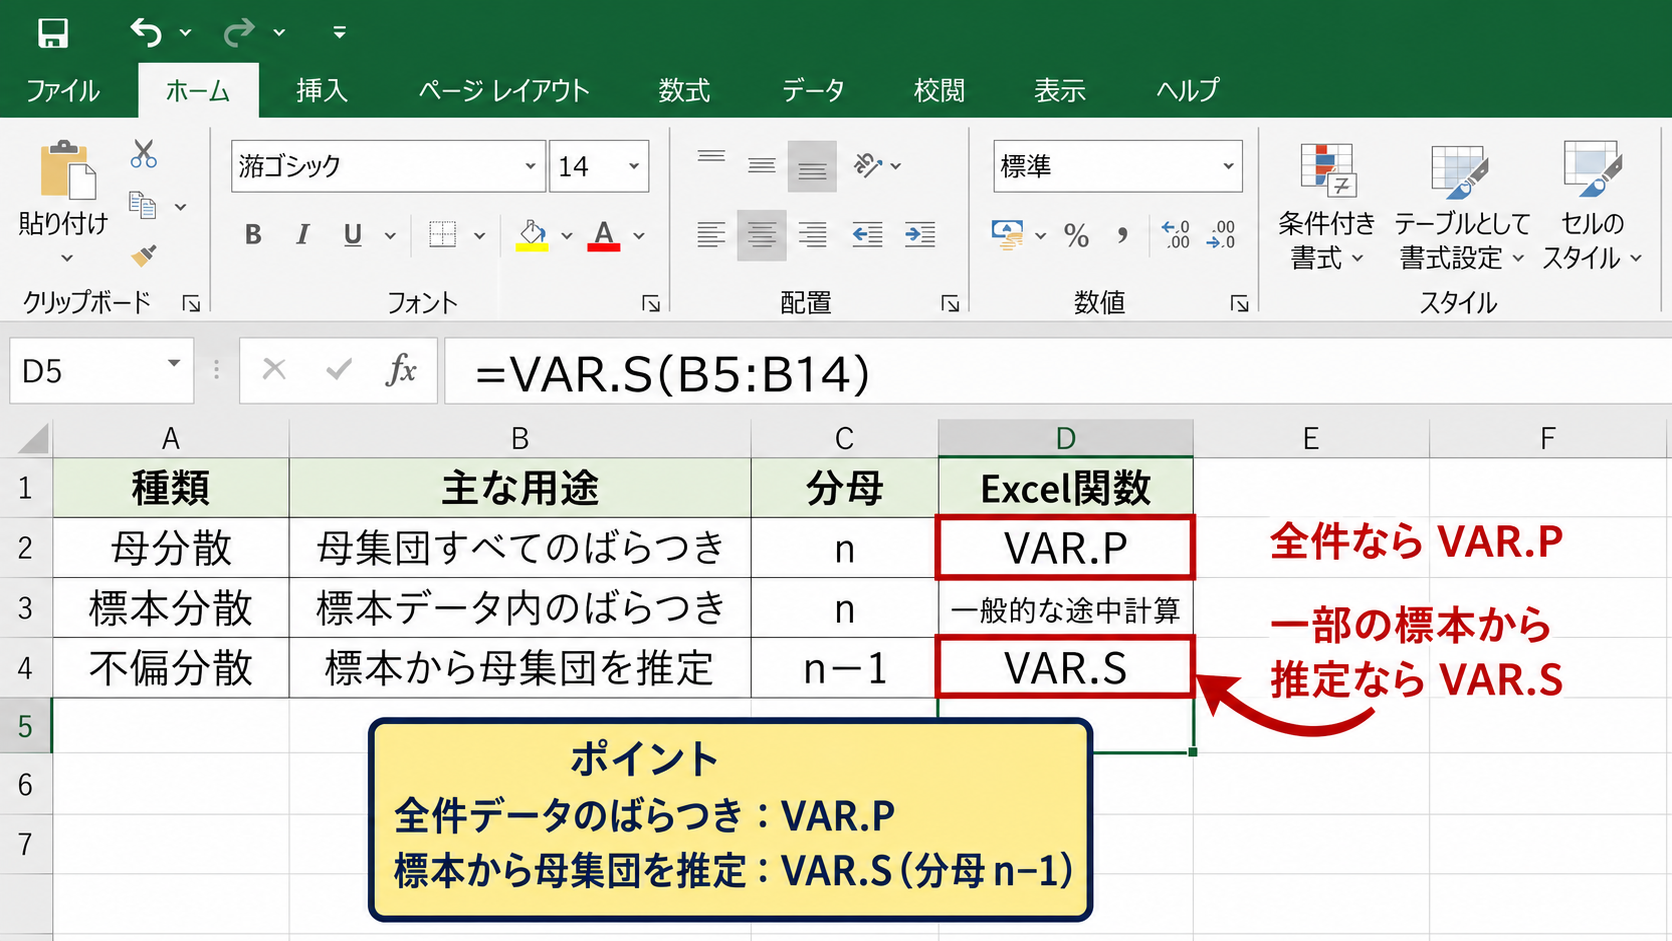Viewport: 1672px width, 941px height.
Task: Switch to the 数式 tab
Action: click(684, 91)
